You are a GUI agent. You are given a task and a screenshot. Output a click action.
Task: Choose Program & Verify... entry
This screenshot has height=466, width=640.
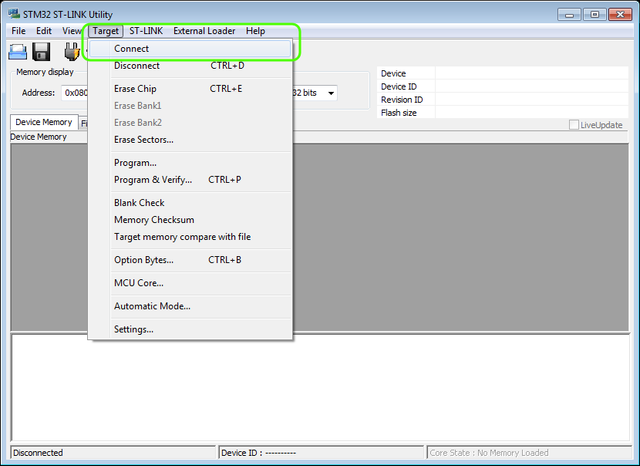pos(190,180)
